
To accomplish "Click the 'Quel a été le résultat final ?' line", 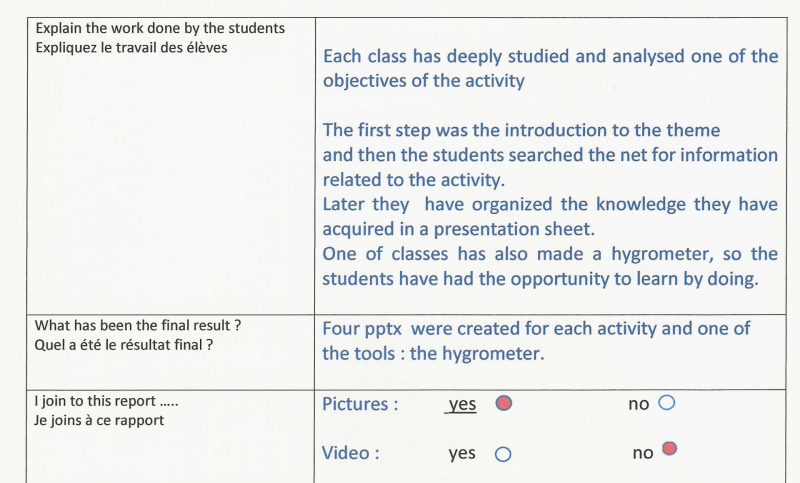I will tap(125, 345).
